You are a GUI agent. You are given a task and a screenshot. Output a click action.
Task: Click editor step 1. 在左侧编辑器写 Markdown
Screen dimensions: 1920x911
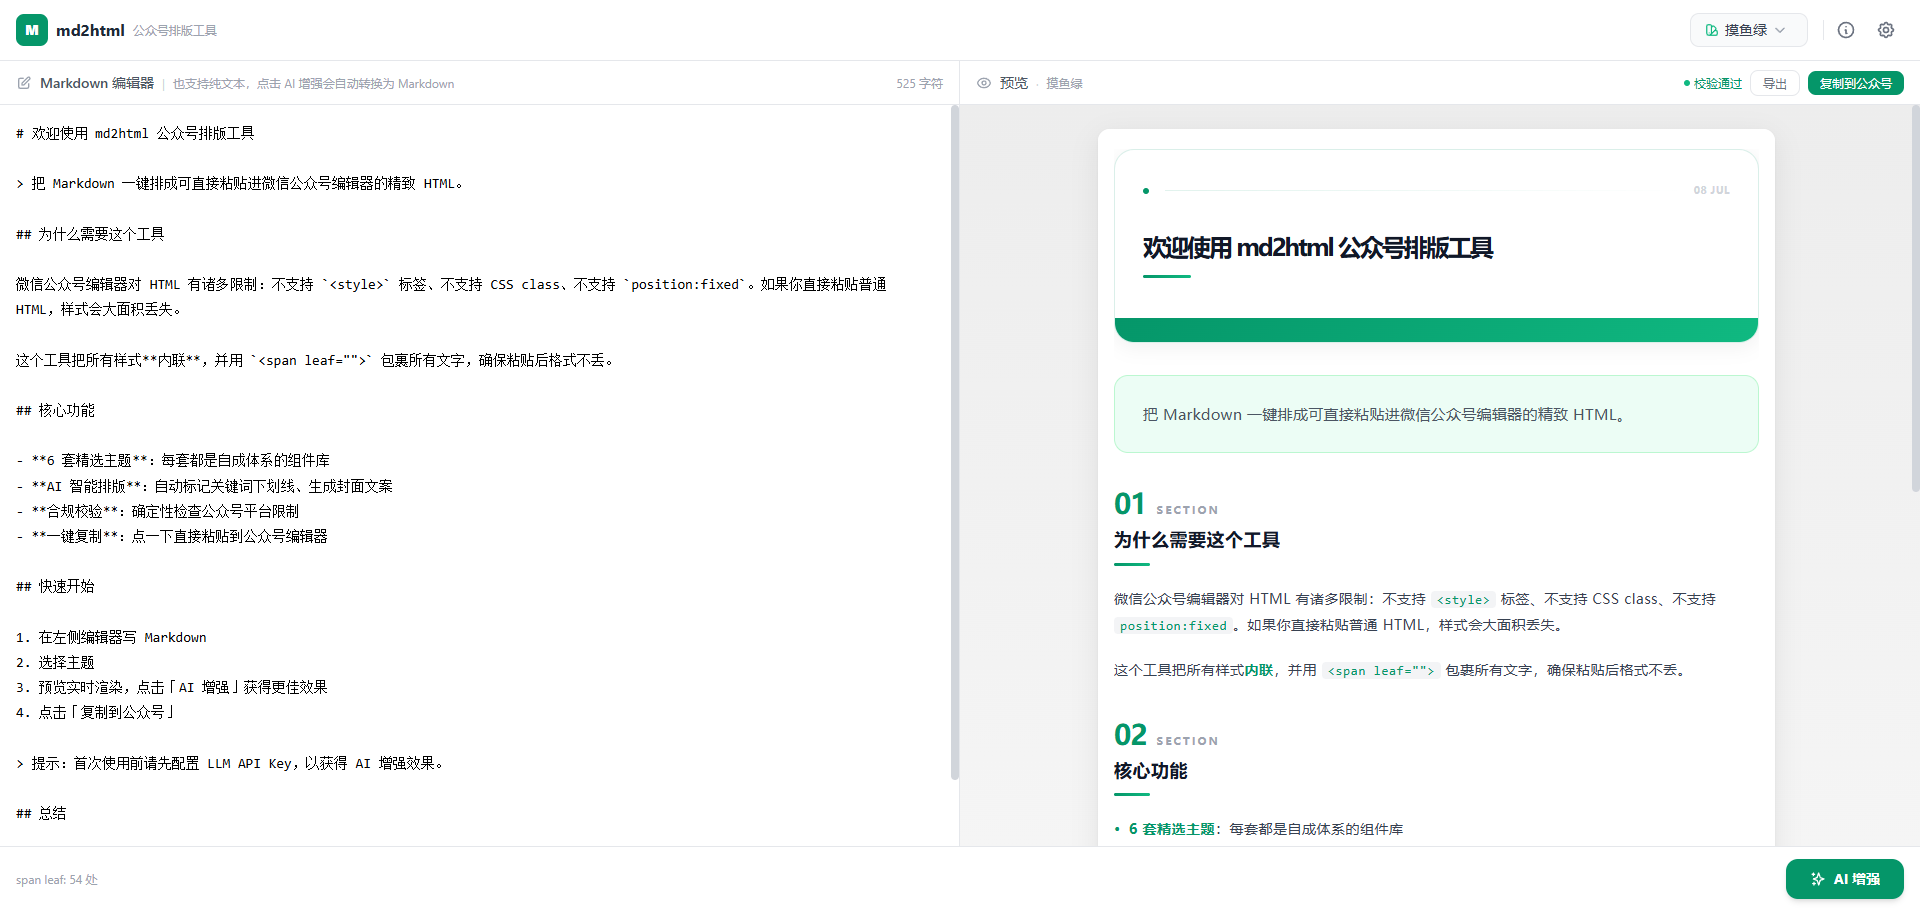click(x=111, y=637)
